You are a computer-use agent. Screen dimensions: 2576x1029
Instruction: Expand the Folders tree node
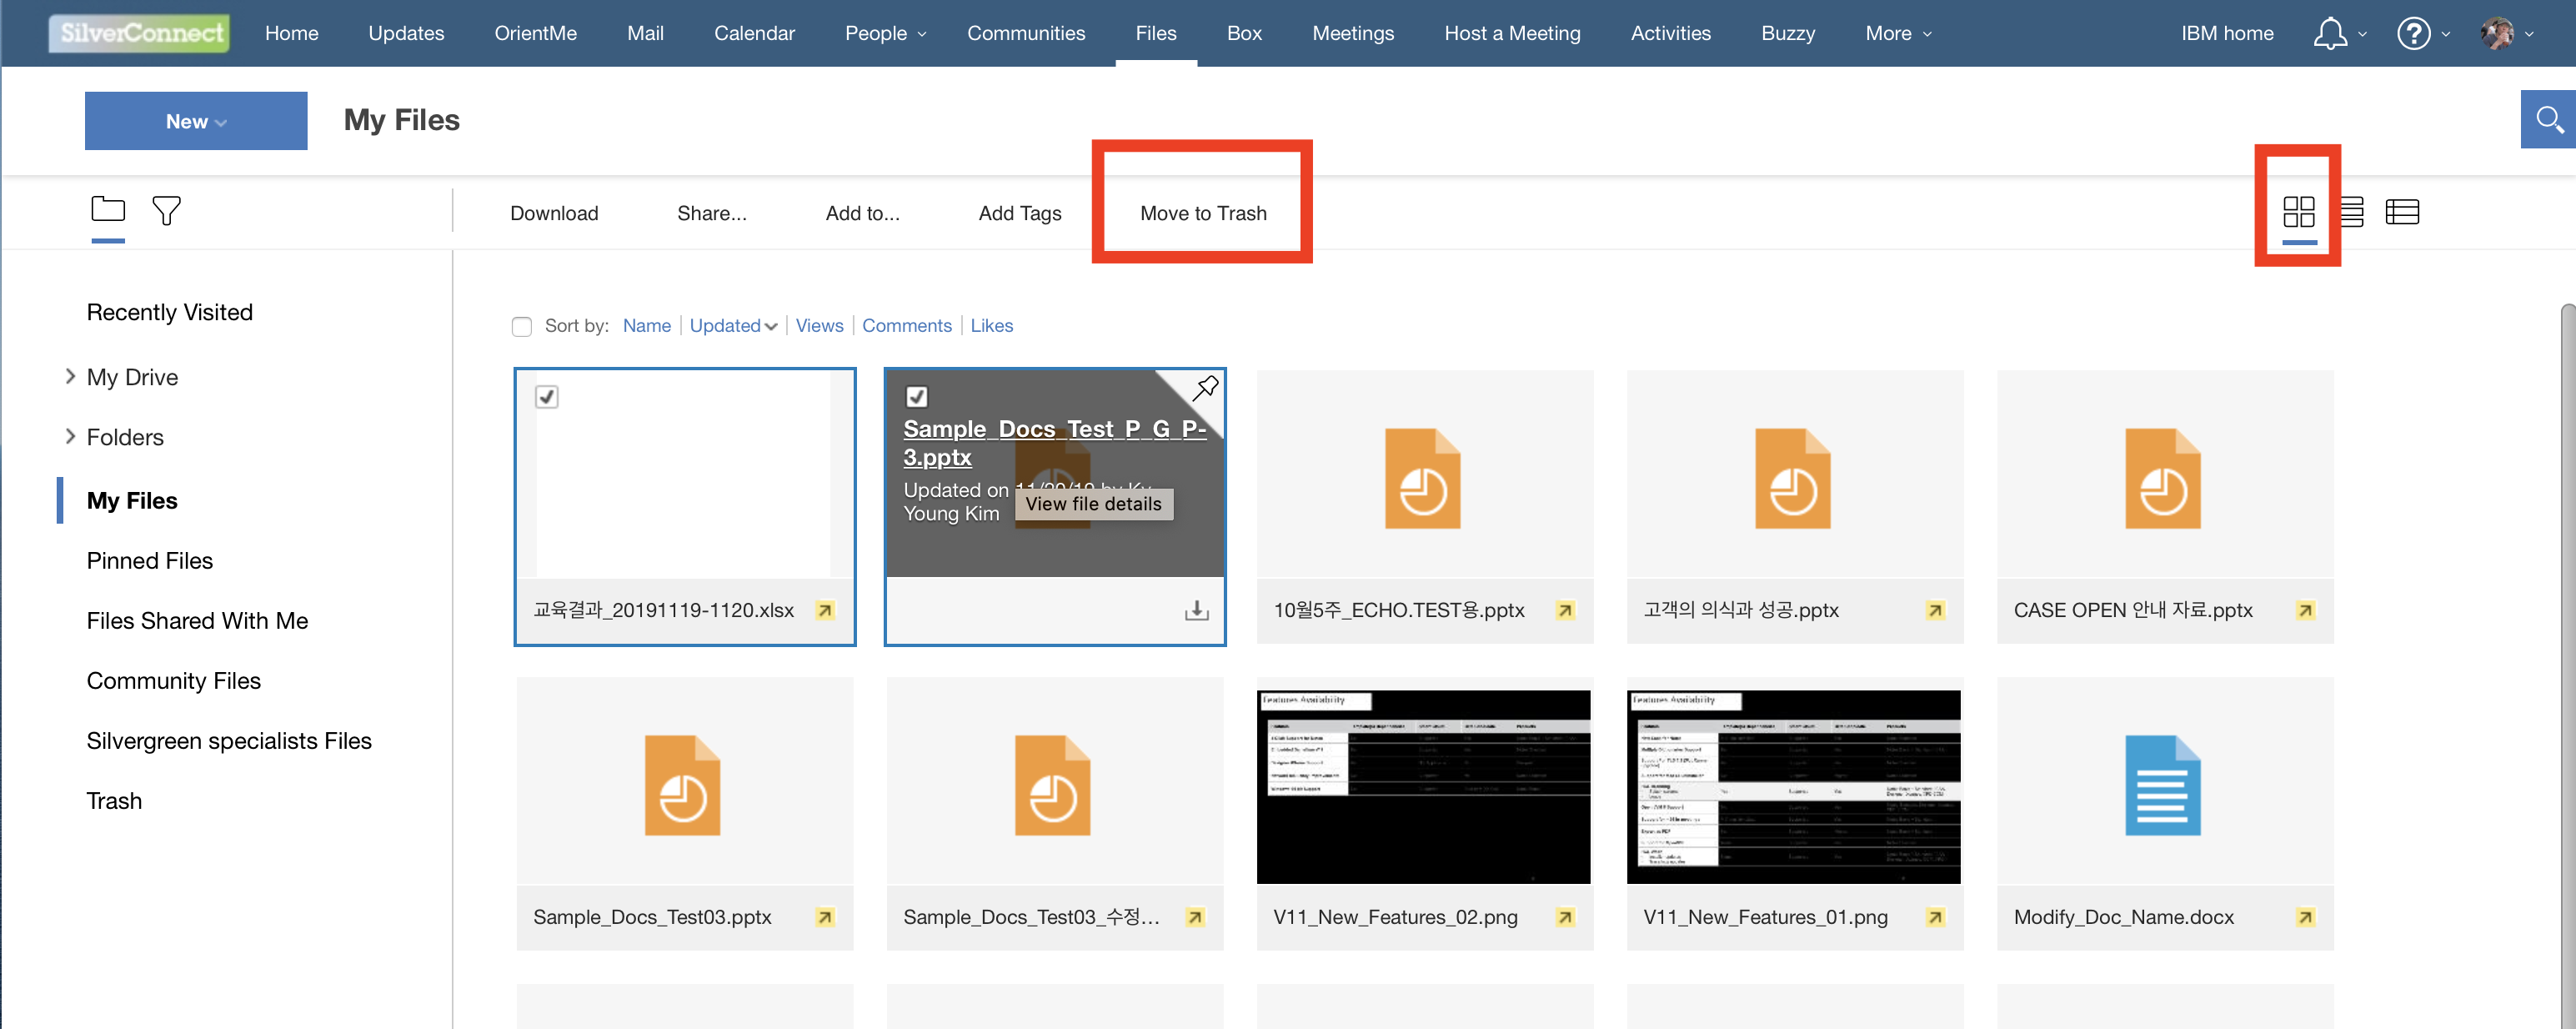click(x=70, y=436)
